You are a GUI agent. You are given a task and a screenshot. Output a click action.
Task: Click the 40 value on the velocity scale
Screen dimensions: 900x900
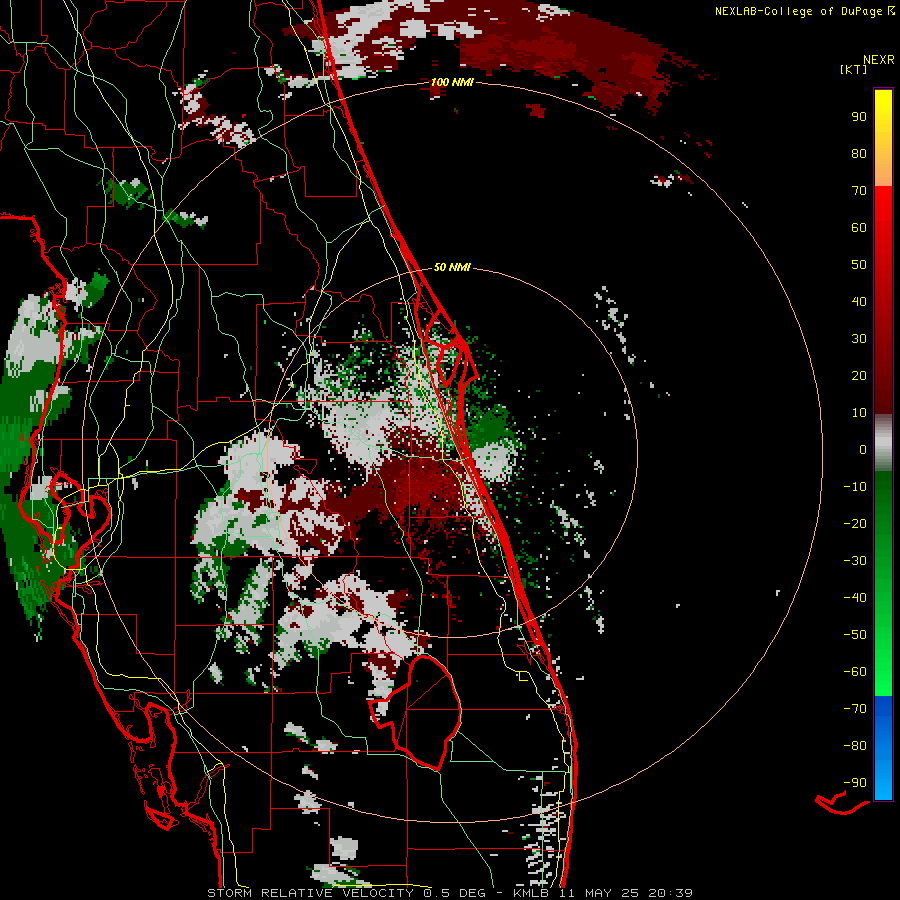click(859, 301)
